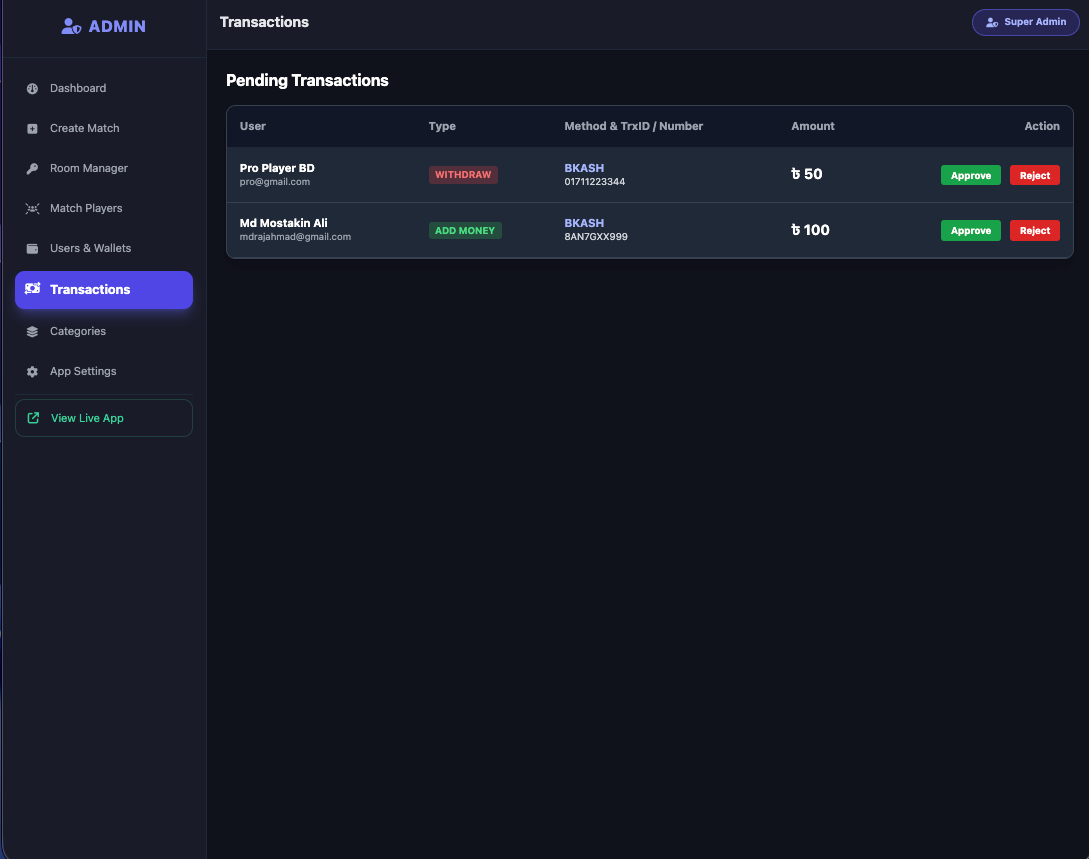Click the name Md Mostakin Ali

(x=283, y=223)
